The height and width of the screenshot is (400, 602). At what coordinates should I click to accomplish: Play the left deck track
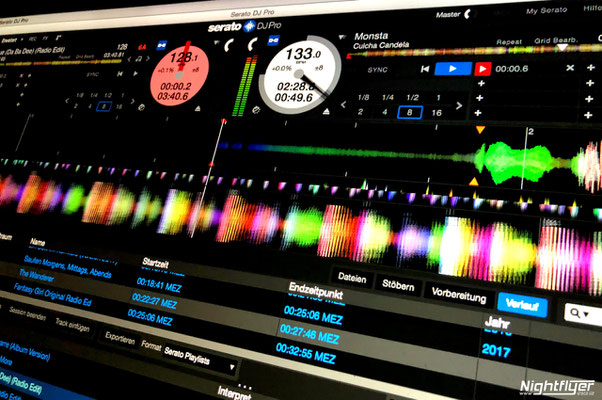135,74
